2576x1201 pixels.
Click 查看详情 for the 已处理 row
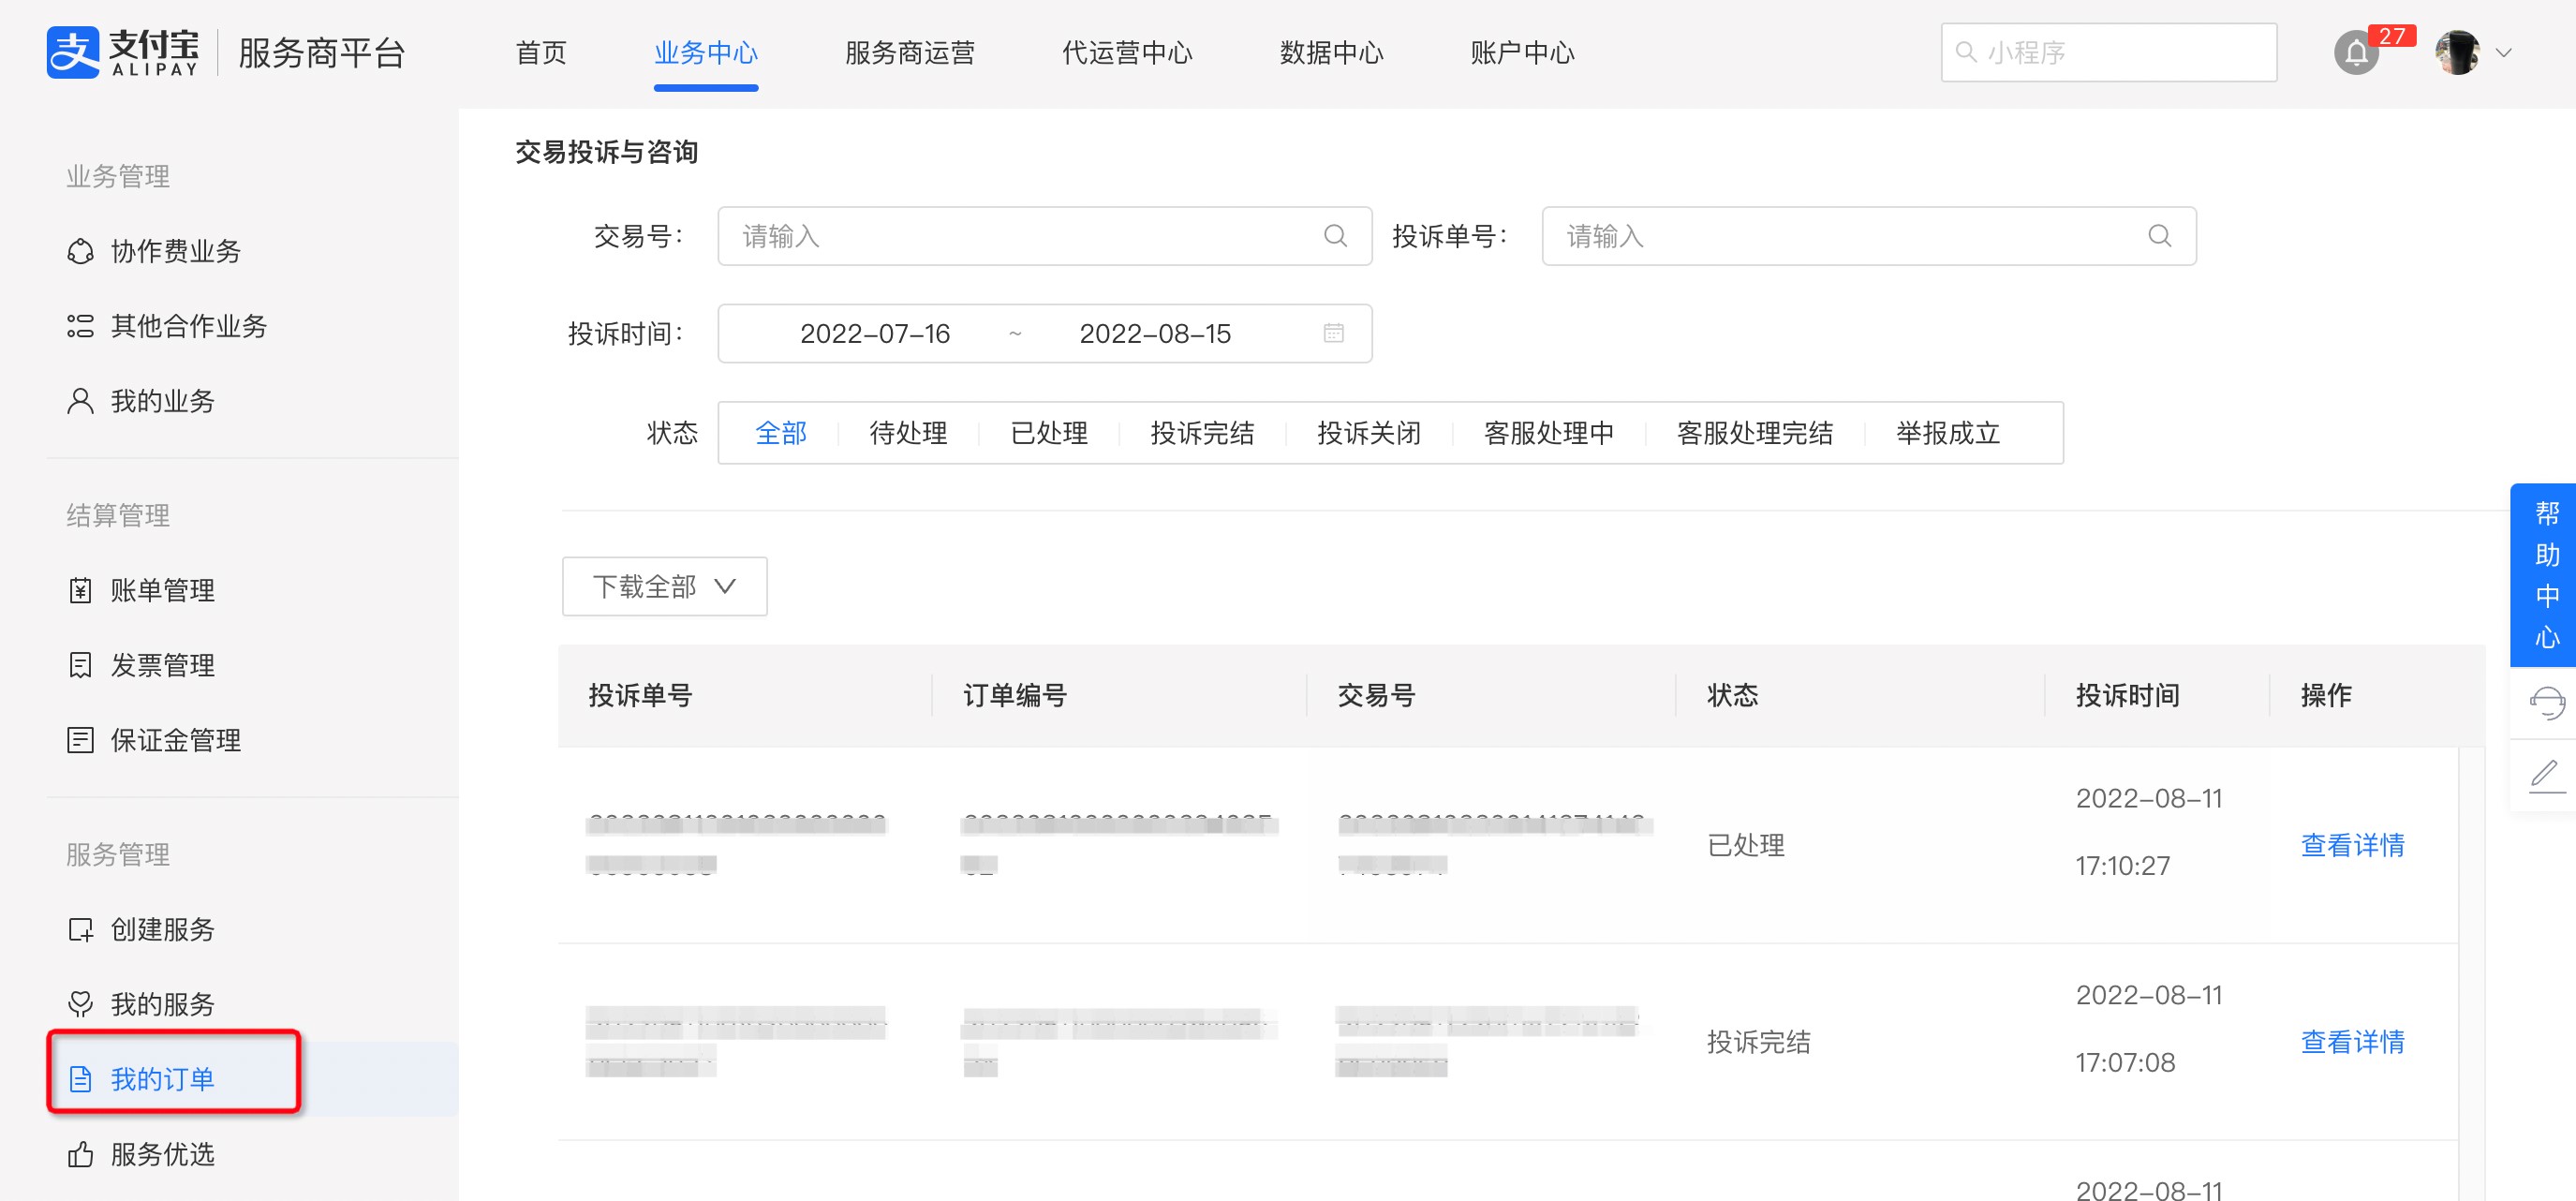pos(2352,845)
